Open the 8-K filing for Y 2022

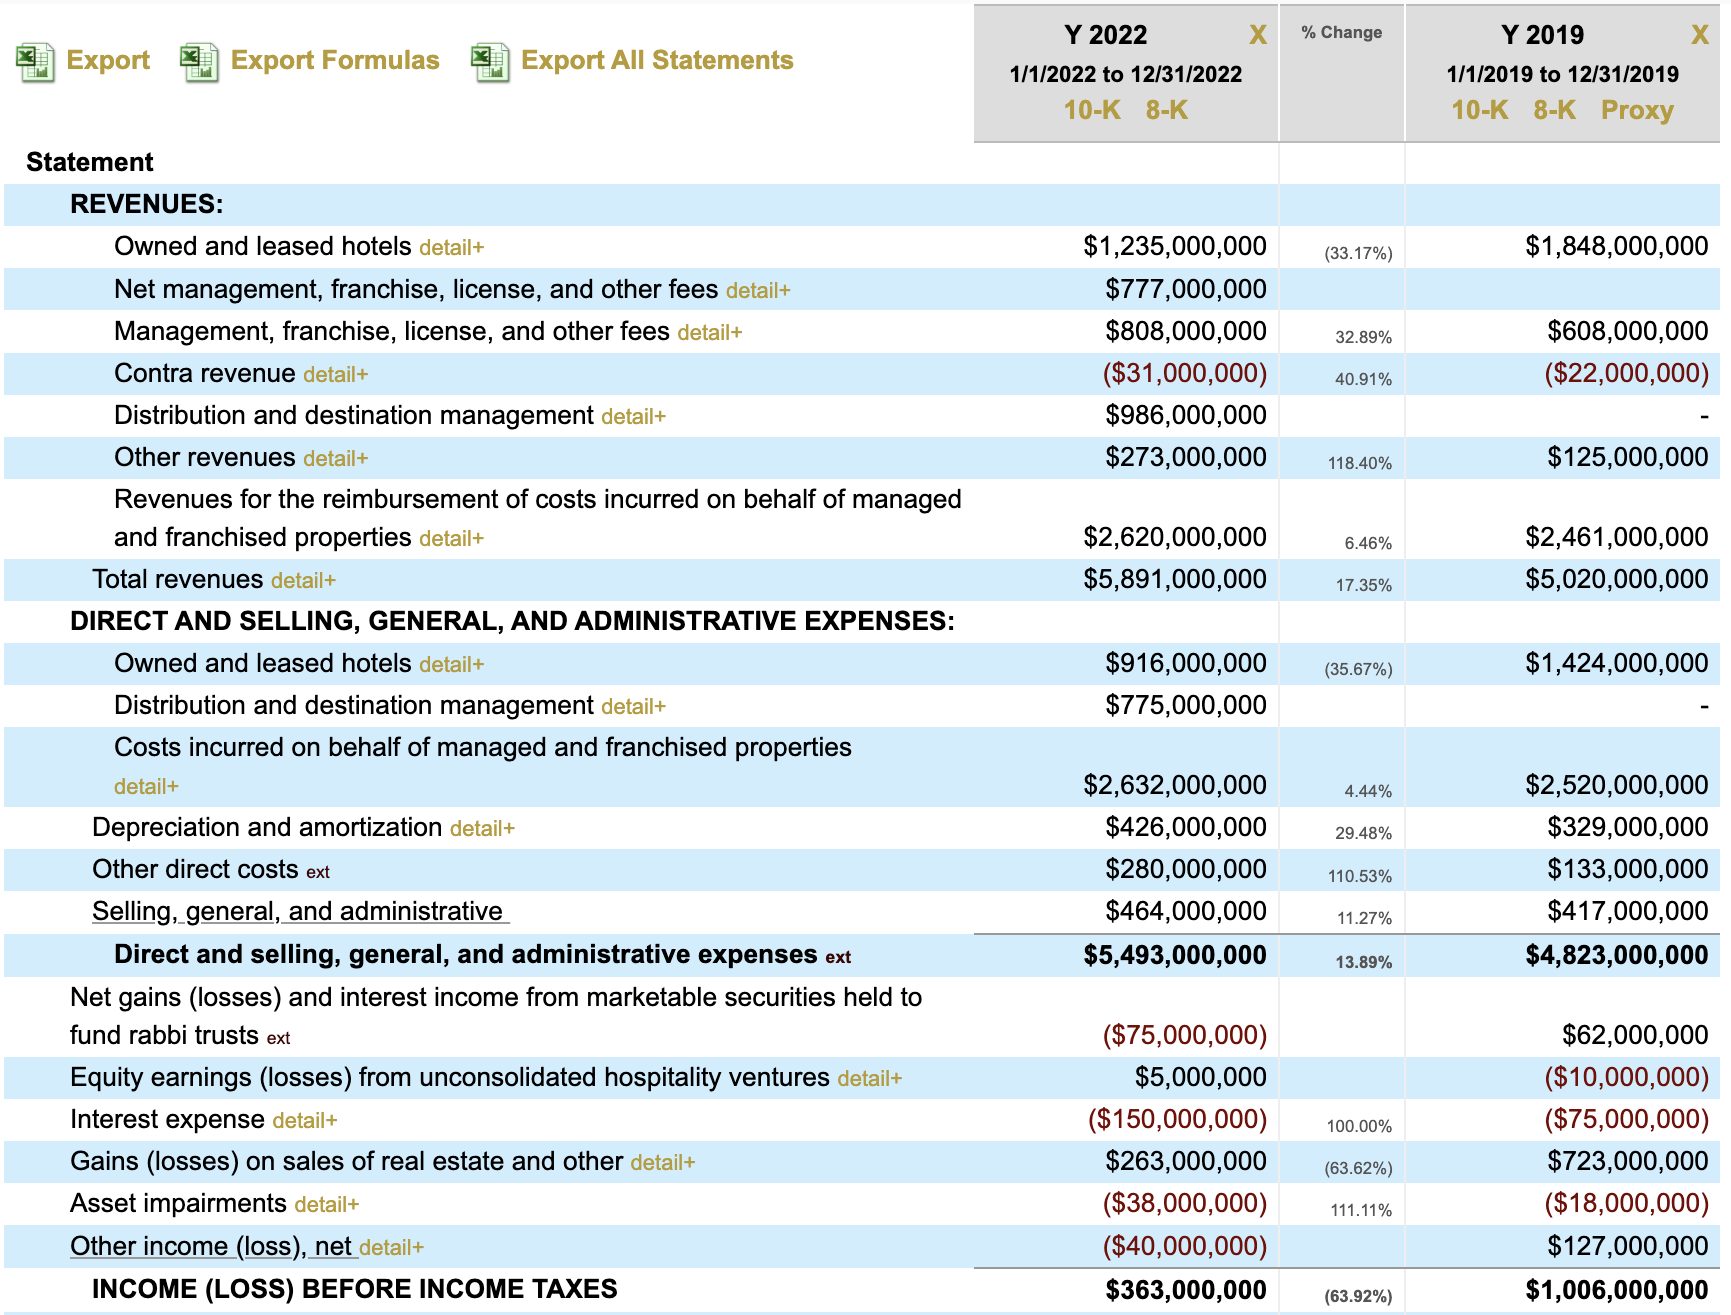coord(1166,110)
